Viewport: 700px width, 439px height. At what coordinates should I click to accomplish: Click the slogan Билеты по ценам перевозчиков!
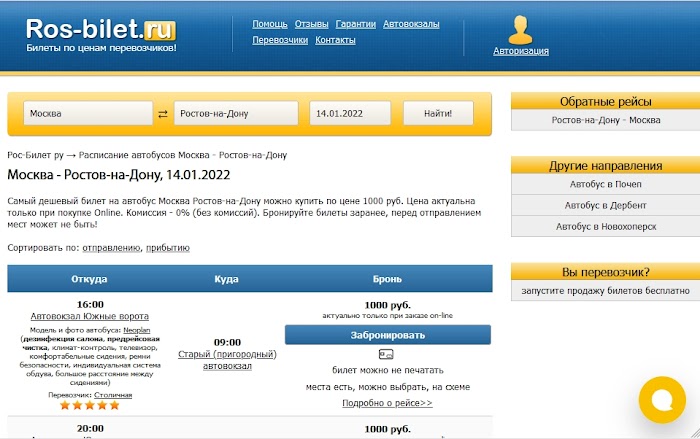101,48
